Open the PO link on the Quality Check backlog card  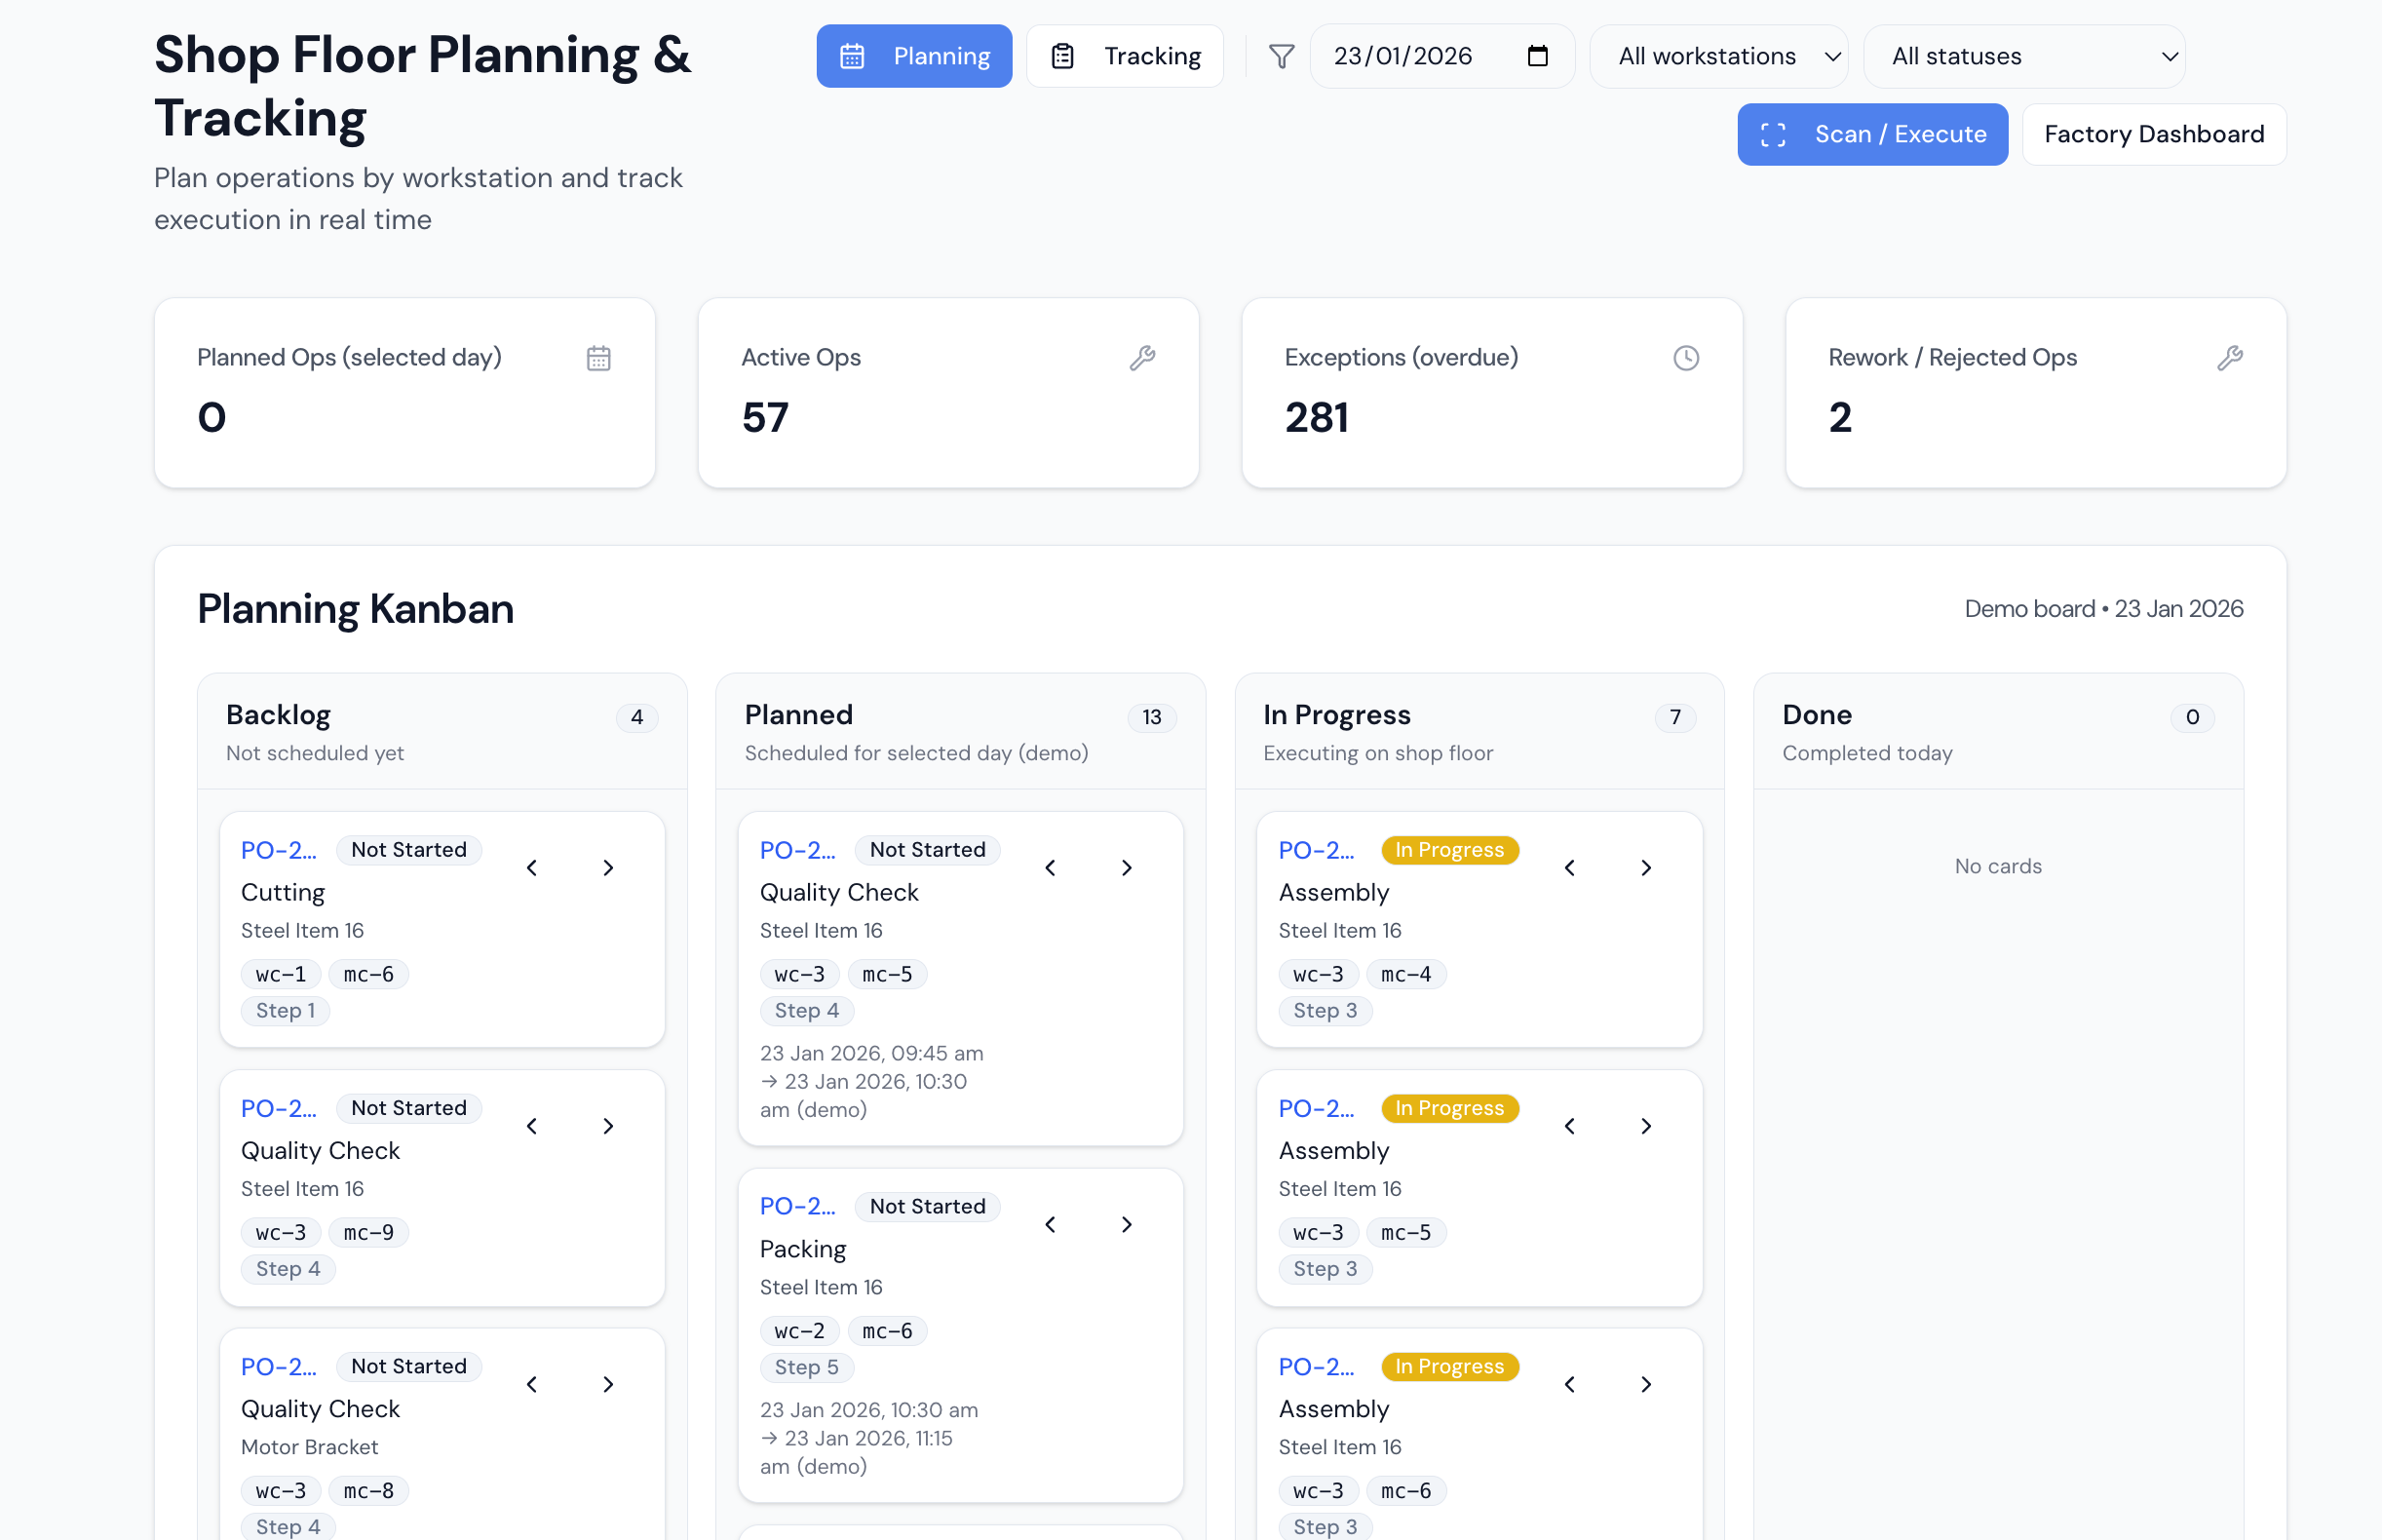279,1108
